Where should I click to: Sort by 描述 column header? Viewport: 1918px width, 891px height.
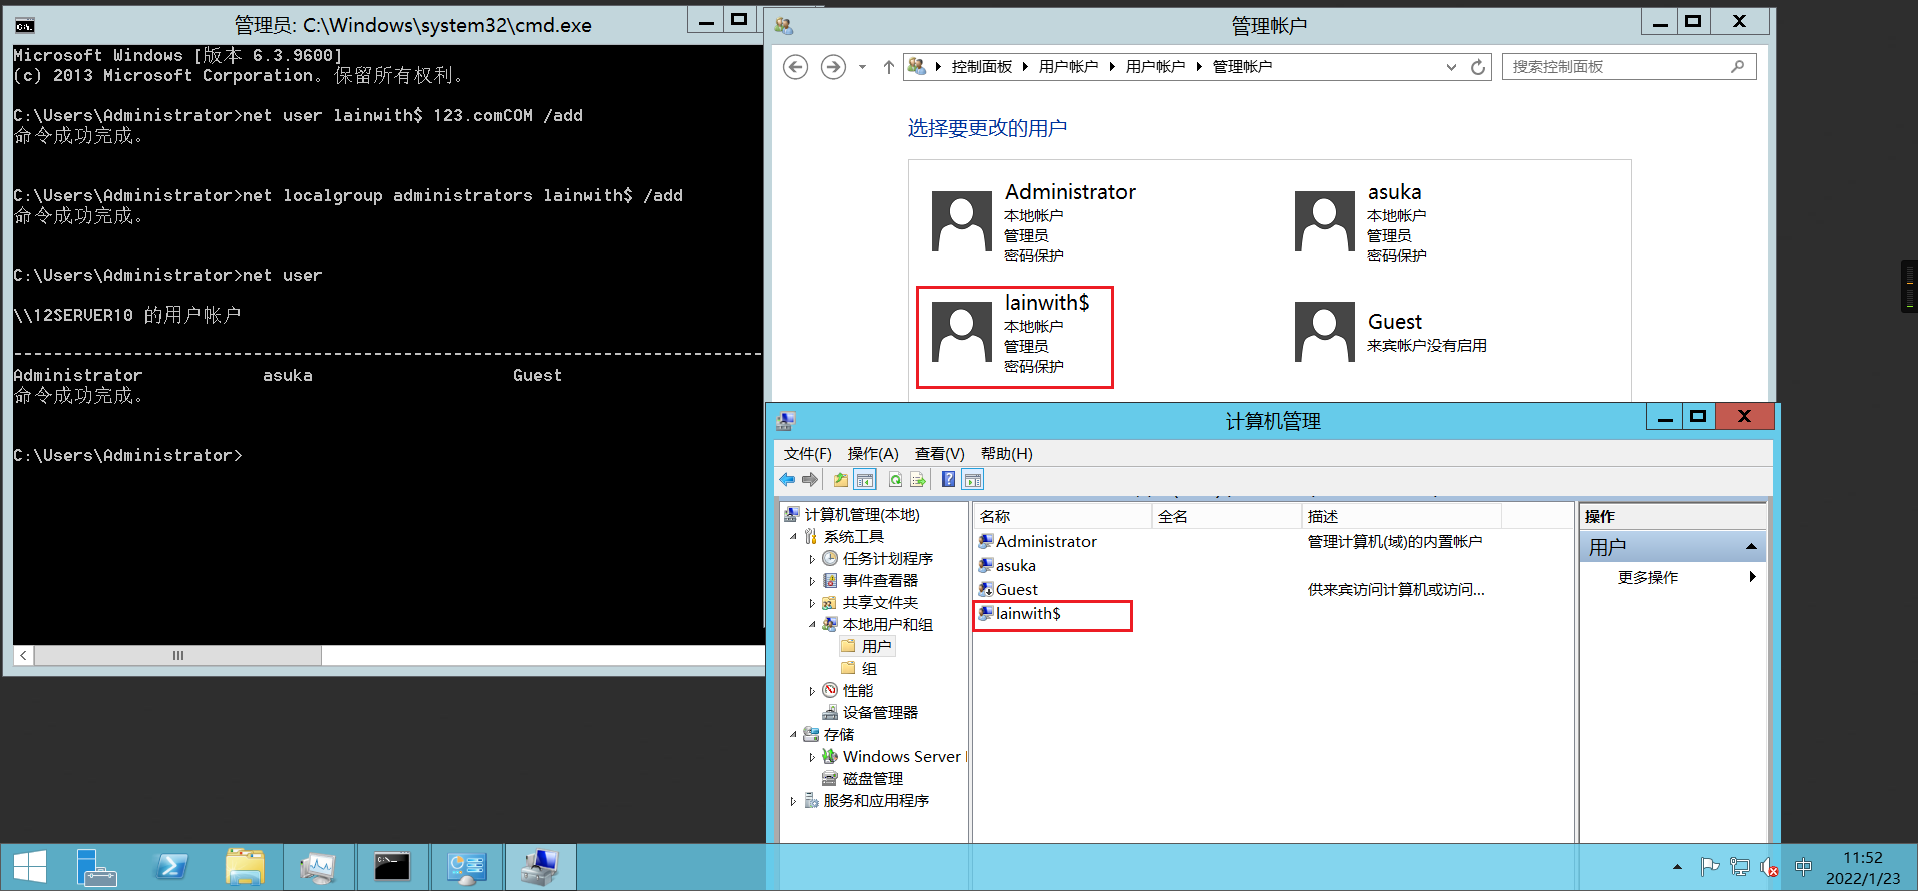(1401, 516)
